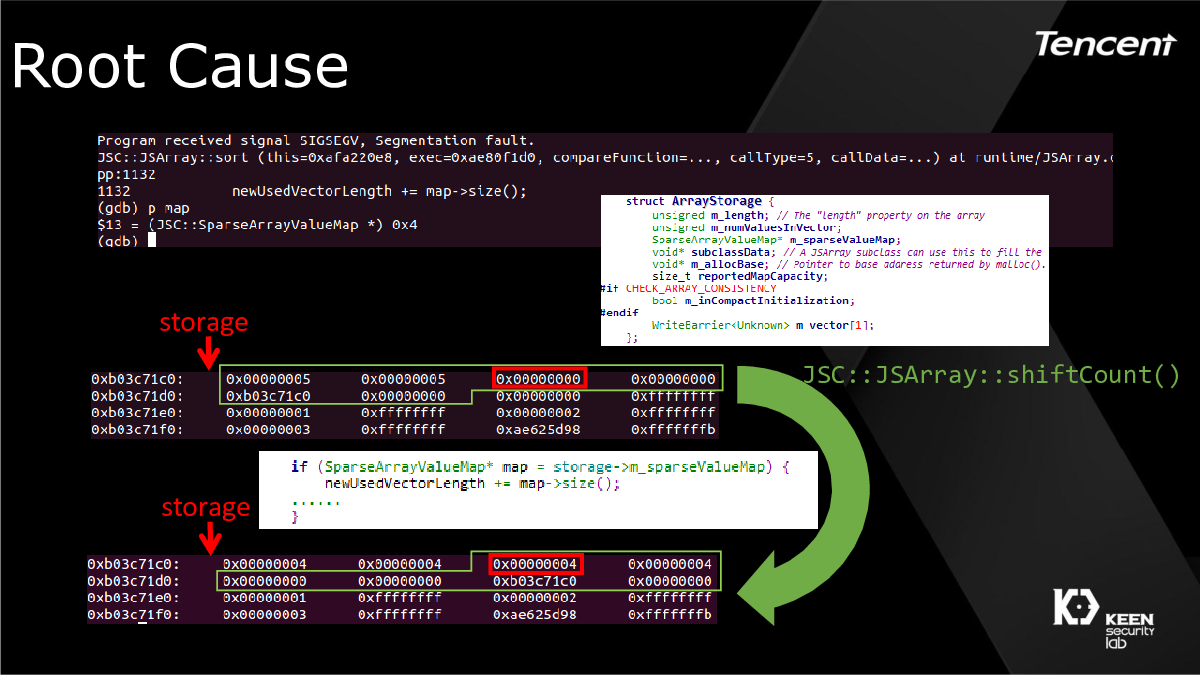Click the "JSC::JSArray::sort (this=0xafa220e8" line
Image resolution: width=1200 pixels, height=675 pixels.
[606, 157]
